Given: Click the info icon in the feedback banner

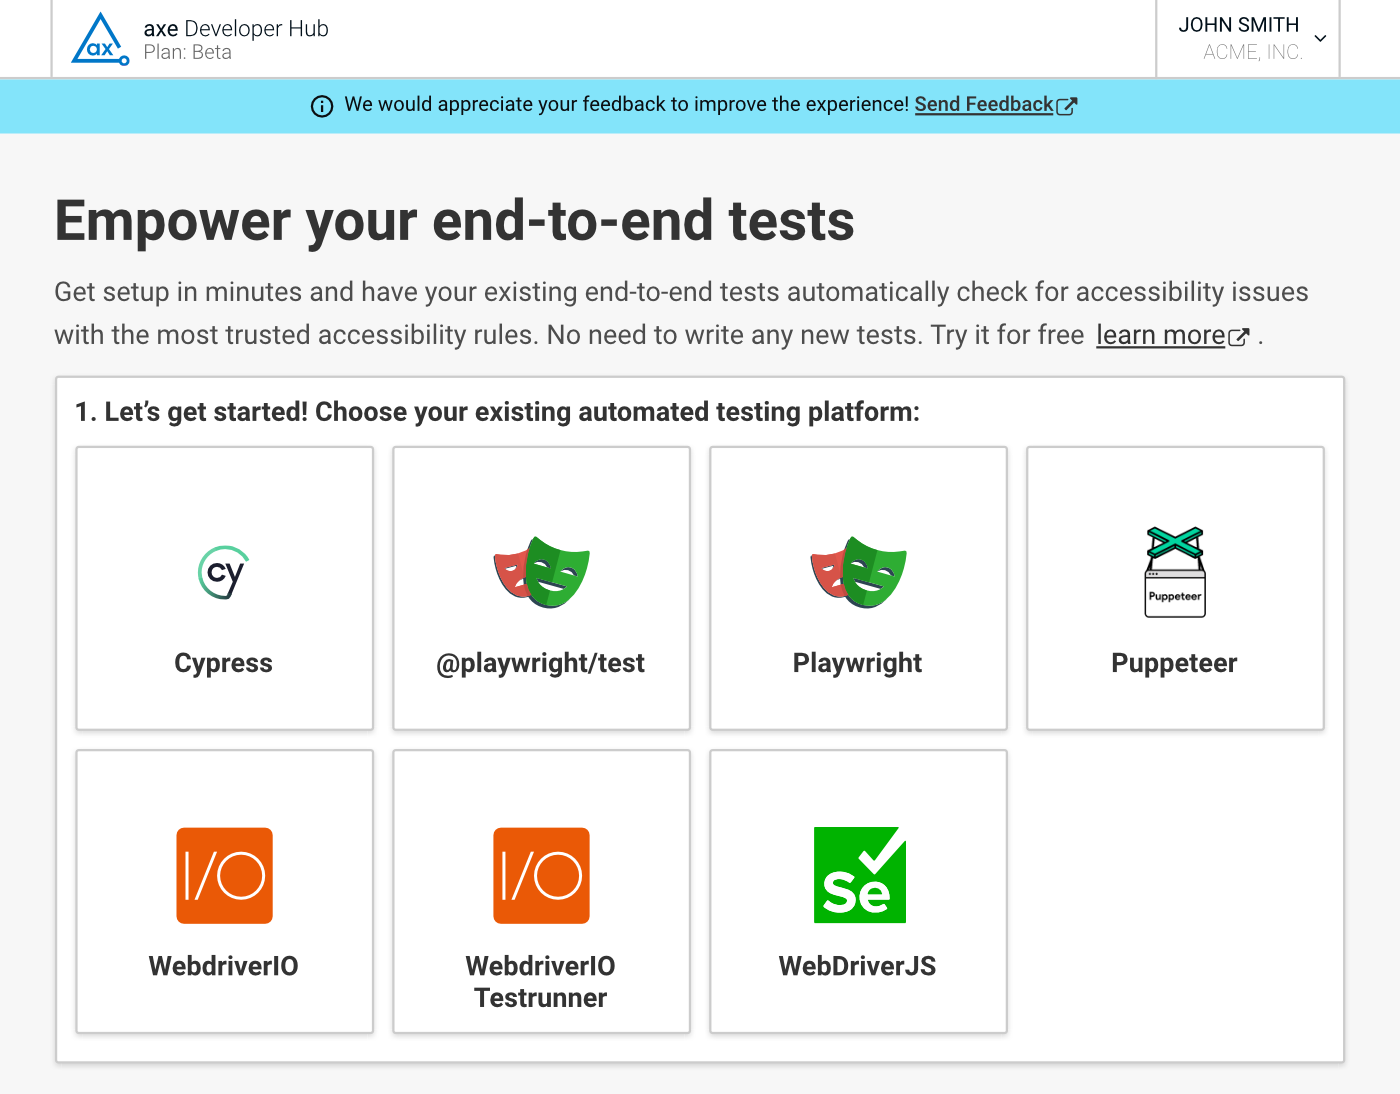Looking at the screenshot, I should [322, 106].
